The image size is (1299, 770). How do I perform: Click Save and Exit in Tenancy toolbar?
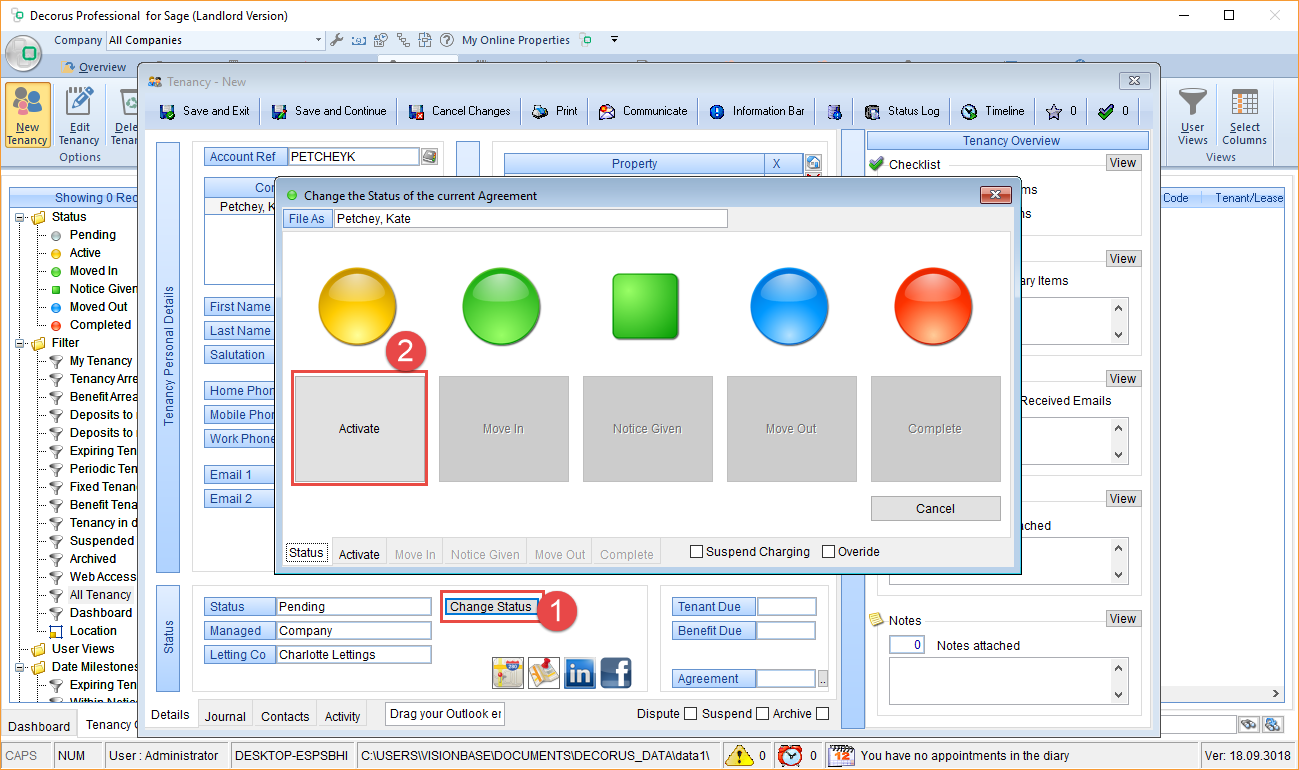click(205, 111)
